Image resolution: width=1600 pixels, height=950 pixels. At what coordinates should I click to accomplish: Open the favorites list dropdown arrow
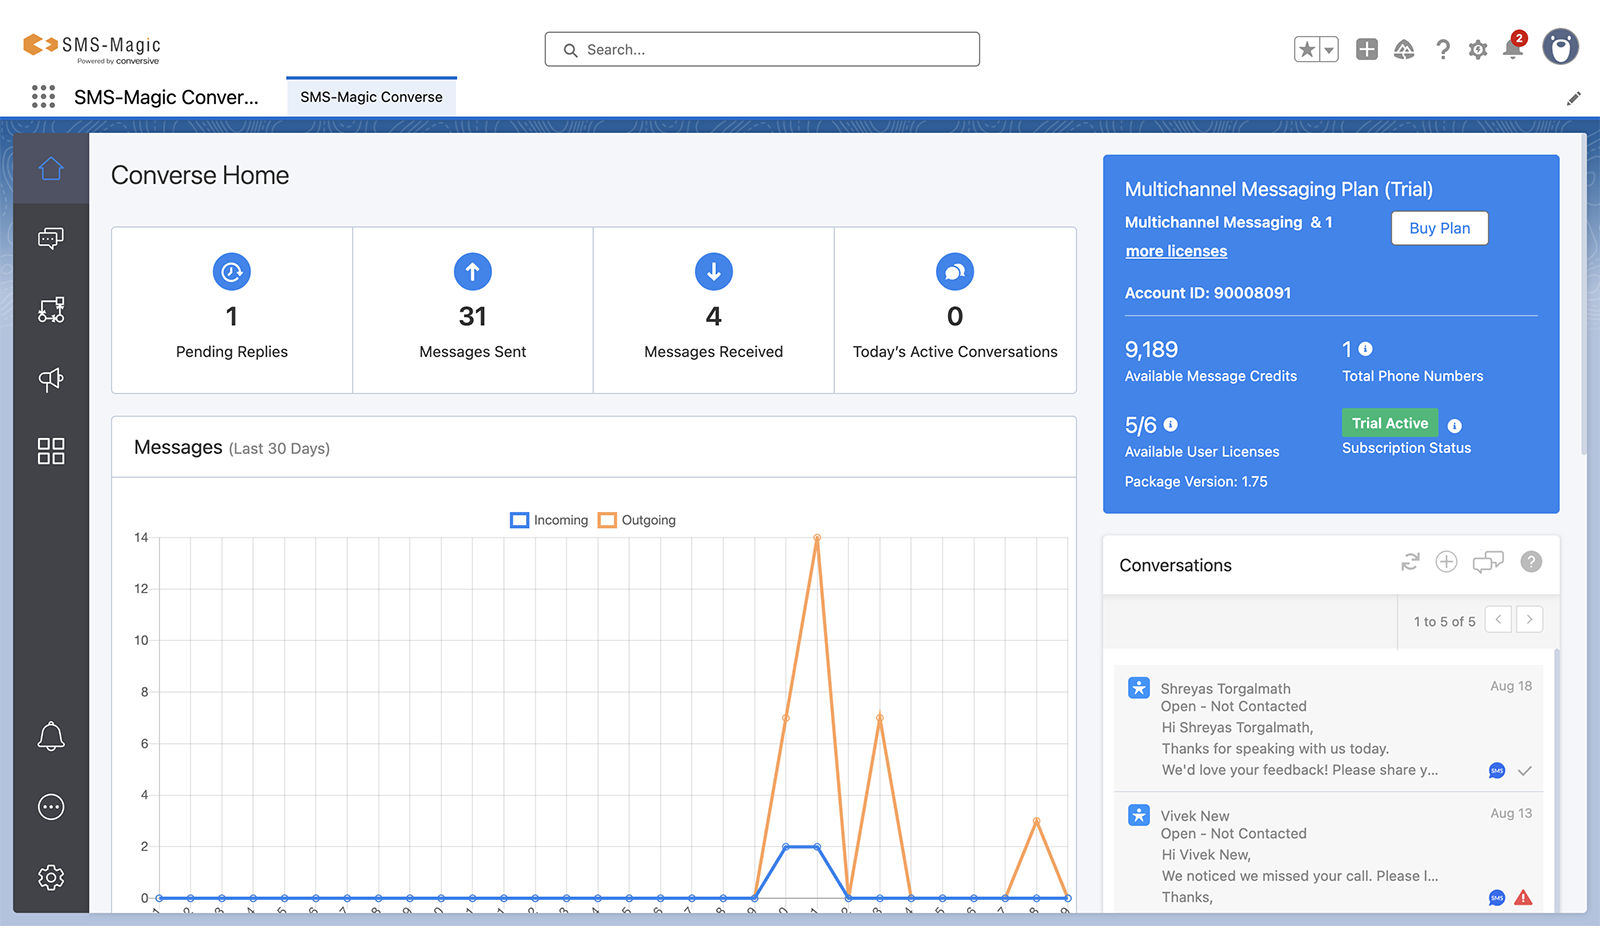[x=1329, y=49]
